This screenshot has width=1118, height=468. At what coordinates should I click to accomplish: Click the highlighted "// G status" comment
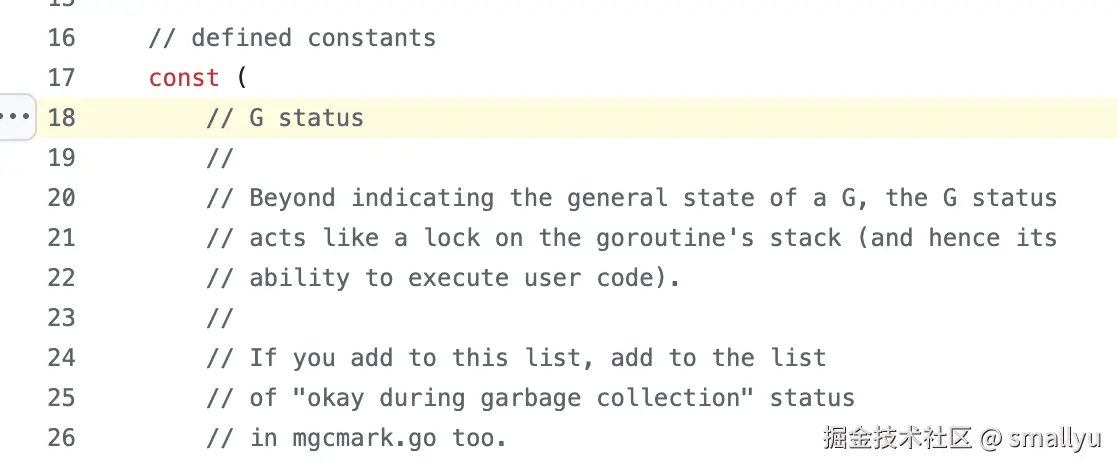pos(285,118)
